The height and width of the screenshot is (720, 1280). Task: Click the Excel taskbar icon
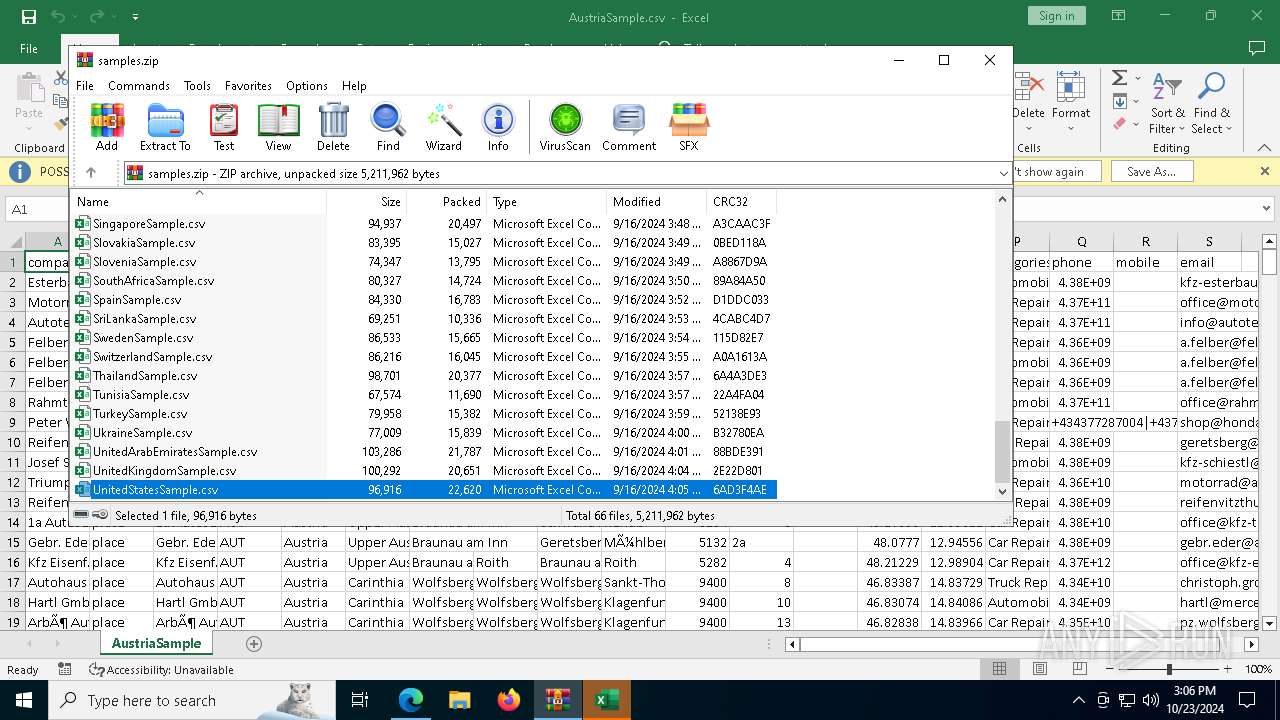[606, 700]
